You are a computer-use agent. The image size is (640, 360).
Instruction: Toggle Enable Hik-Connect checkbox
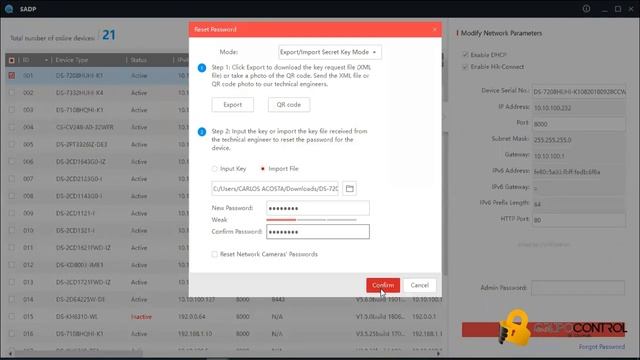(x=465, y=67)
